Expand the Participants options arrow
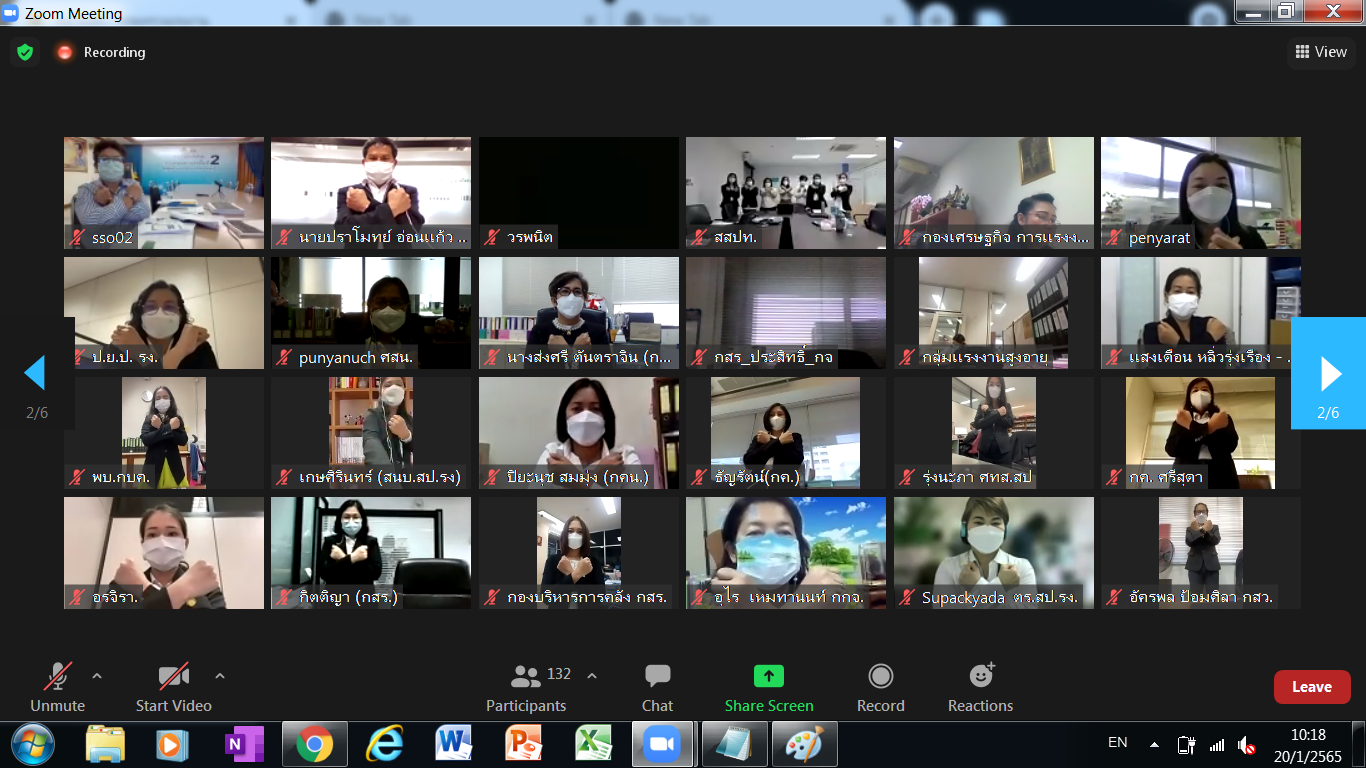1366x768 pixels. pyautogui.click(x=592, y=676)
